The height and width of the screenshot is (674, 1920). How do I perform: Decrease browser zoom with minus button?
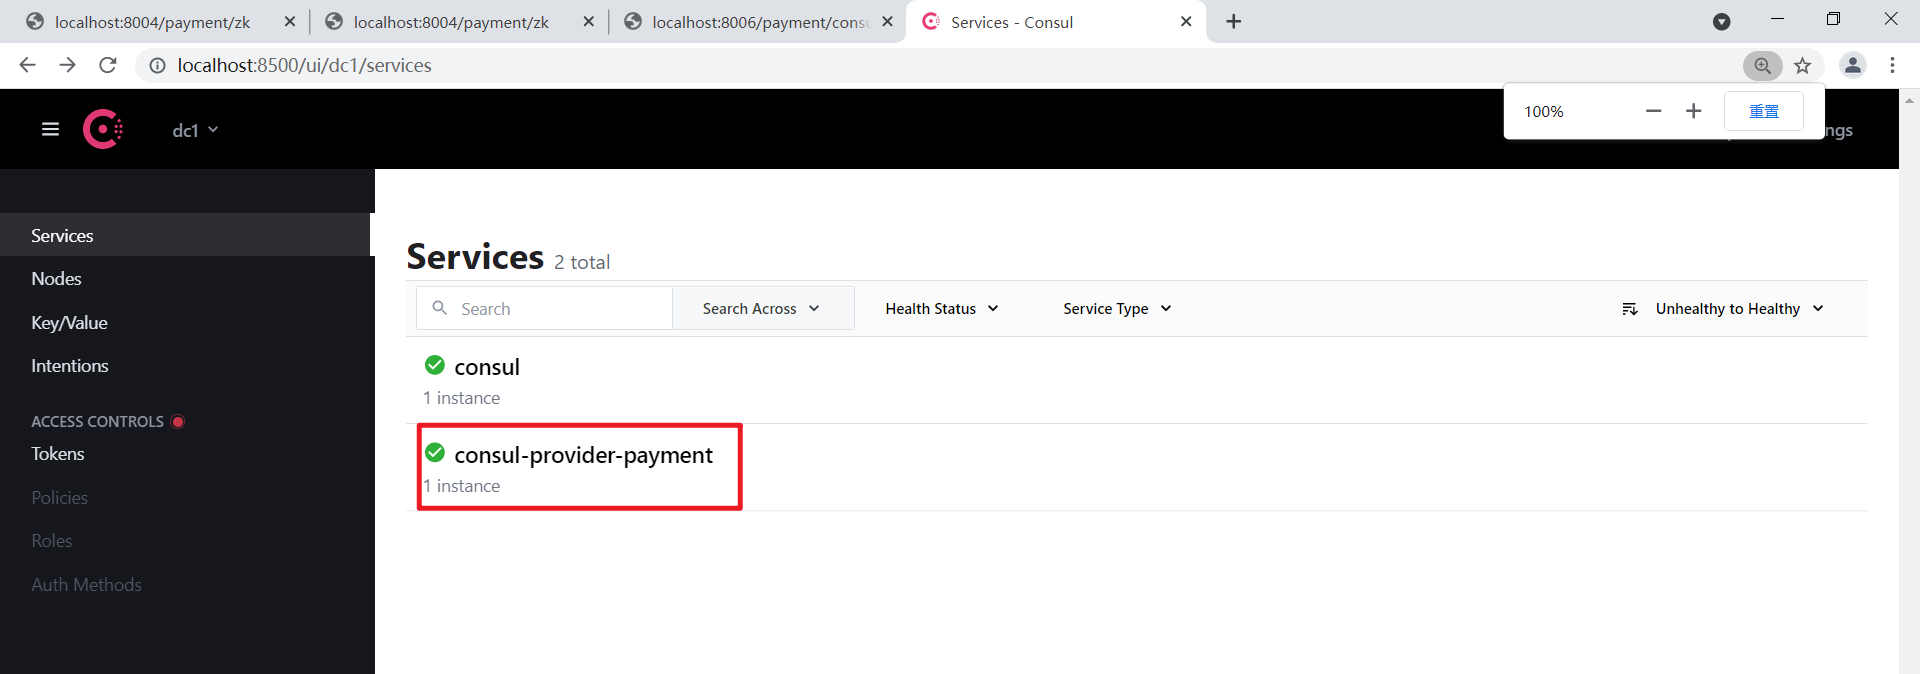1653,111
